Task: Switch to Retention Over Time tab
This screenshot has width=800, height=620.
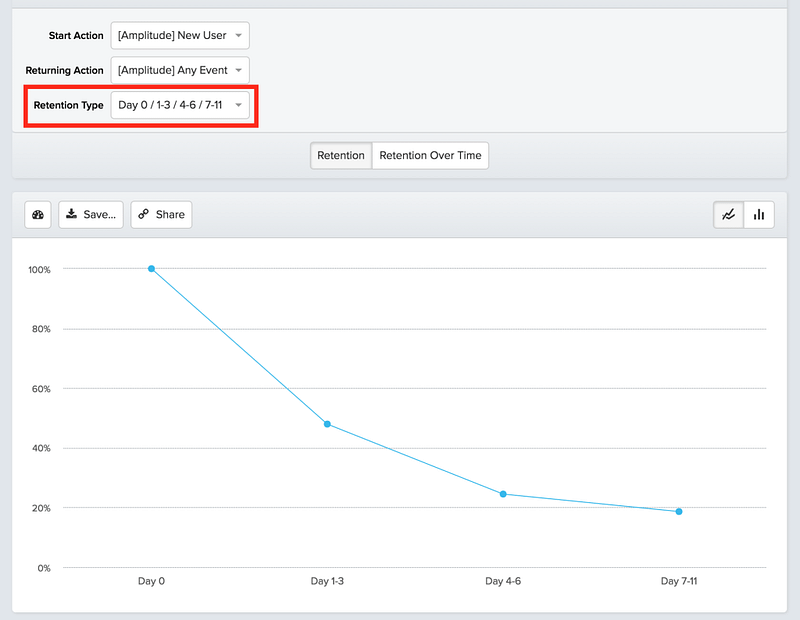Action: pos(430,156)
